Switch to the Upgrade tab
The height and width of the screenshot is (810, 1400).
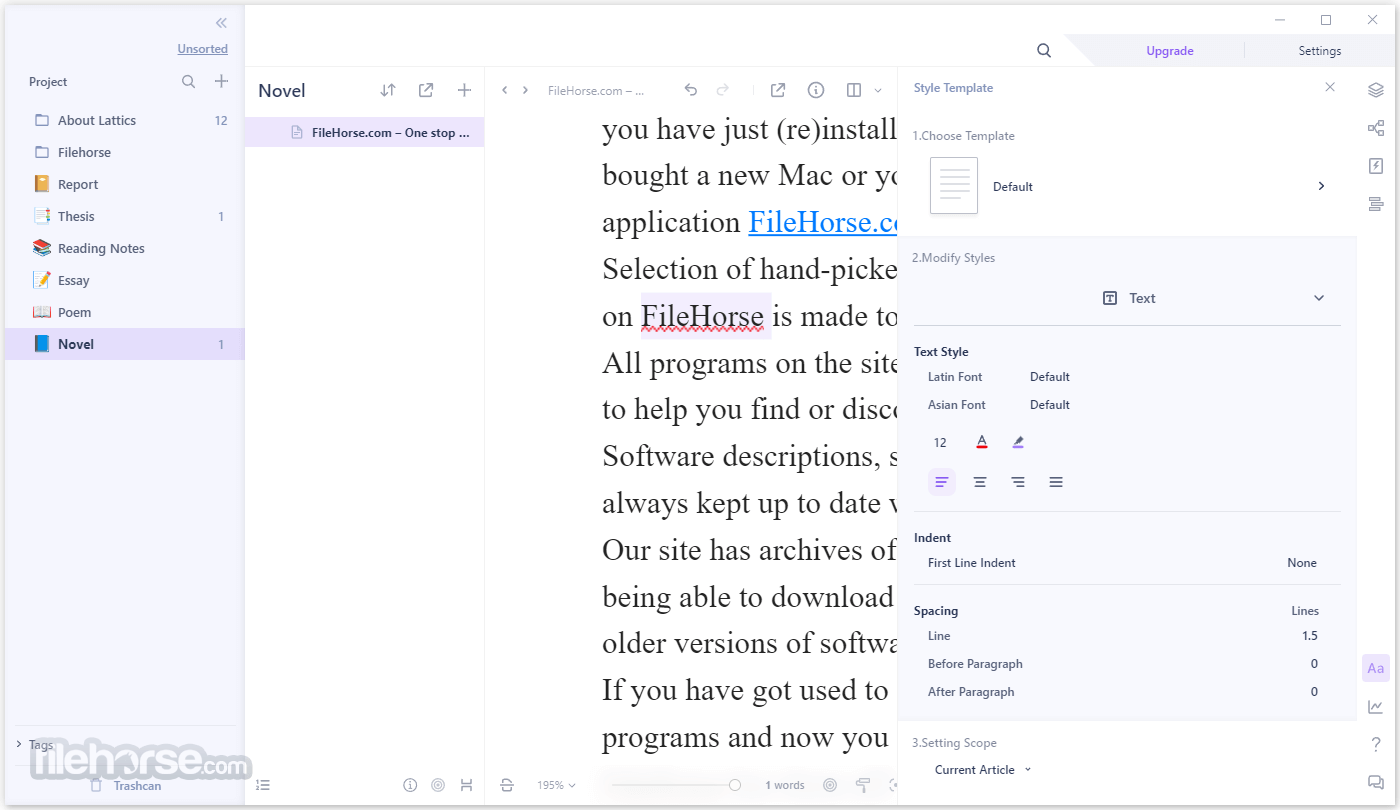tap(1170, 51)
